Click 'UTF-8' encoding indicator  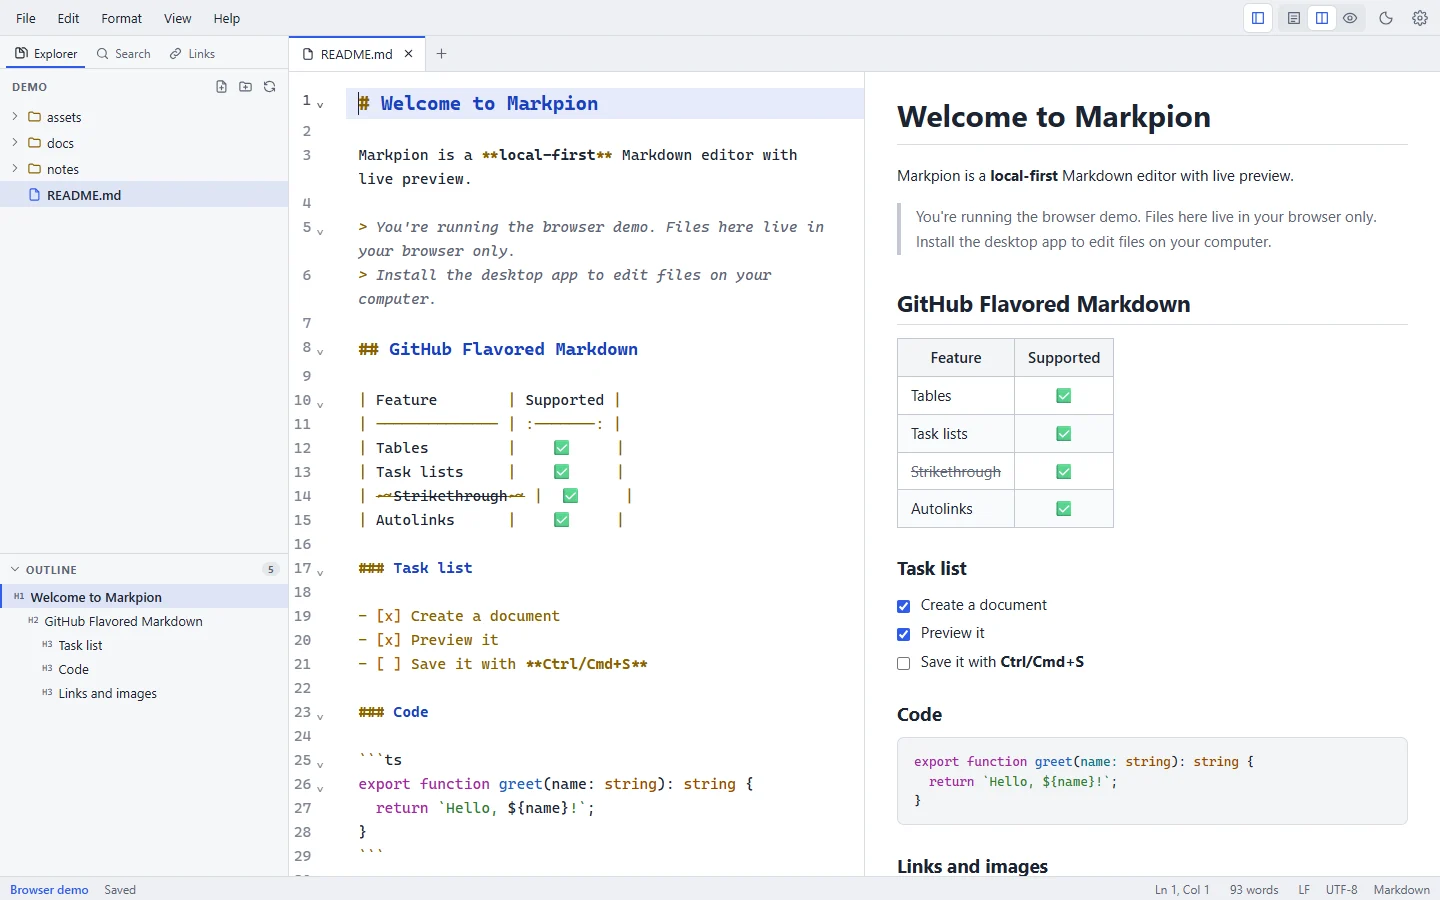(x=1342, y=890)
